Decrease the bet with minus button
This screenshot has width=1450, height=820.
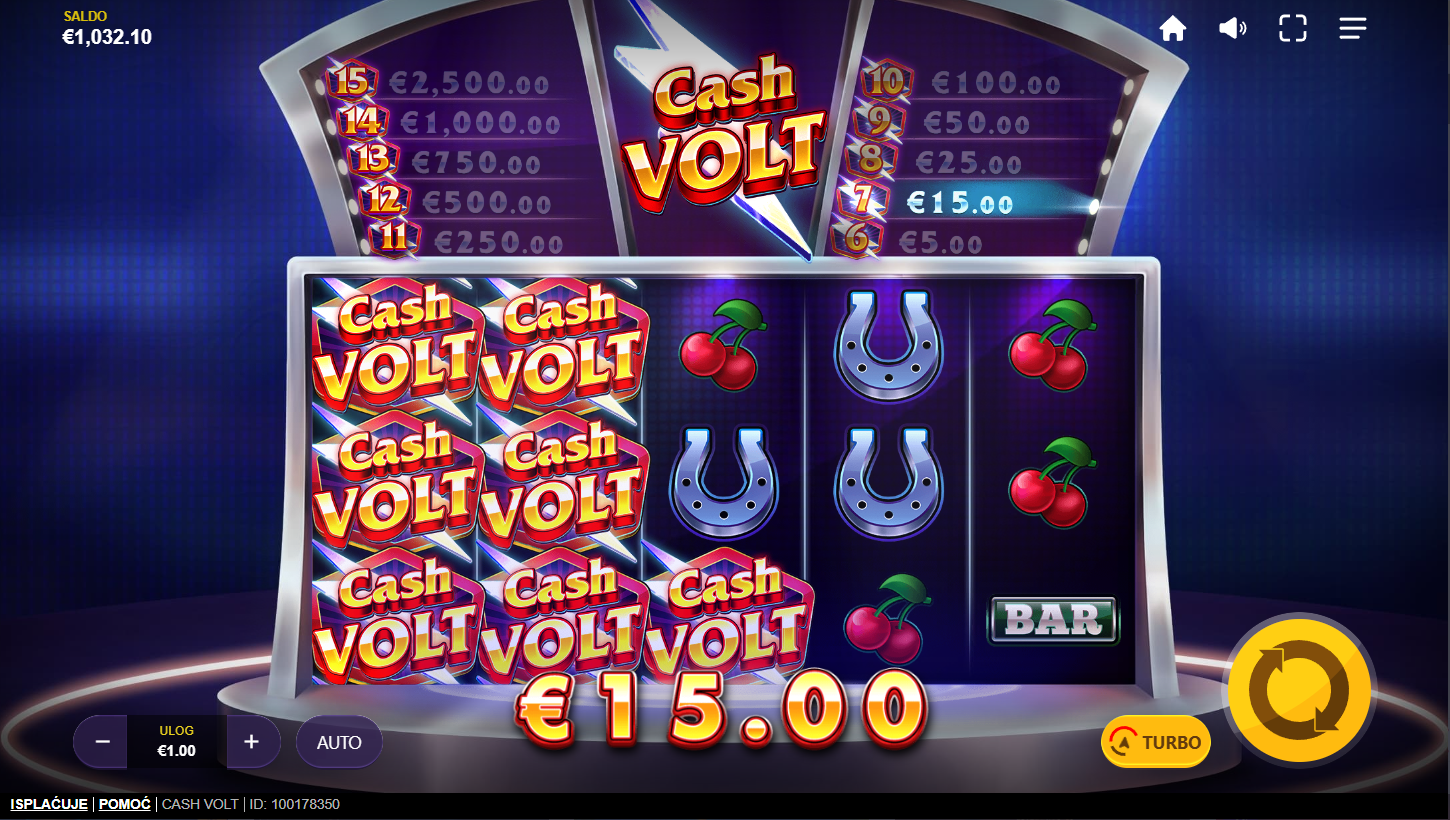pos(102,742)
